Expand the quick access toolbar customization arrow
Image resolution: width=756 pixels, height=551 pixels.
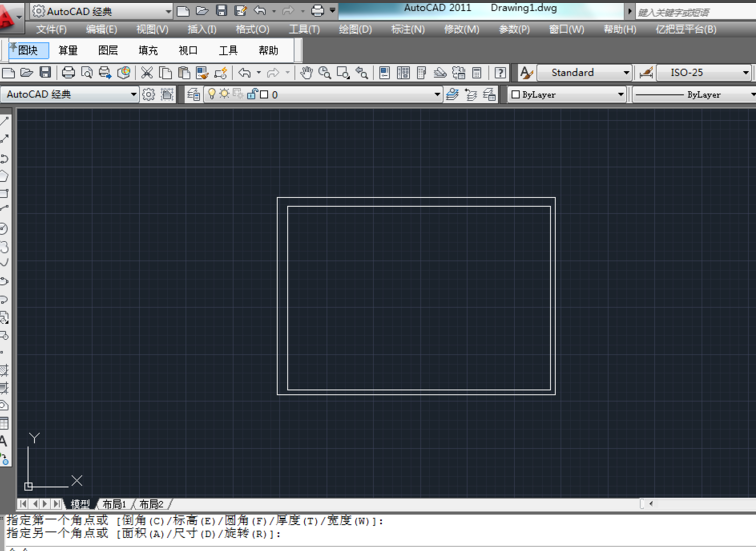[x=333, y=11]
